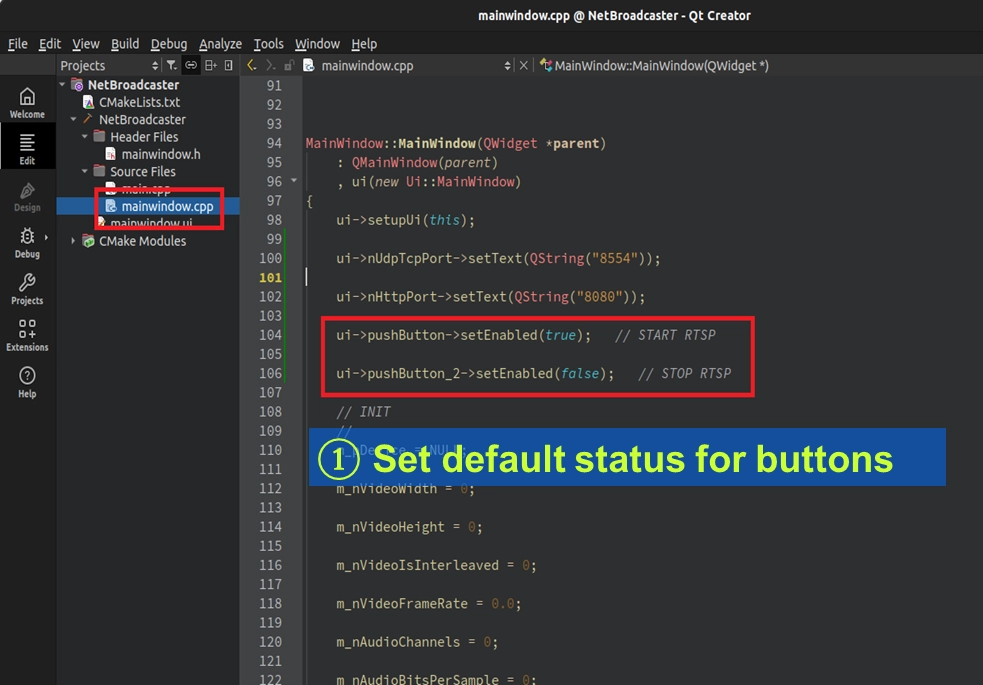The height and width of the screenshot is (685, 983).
Task: Open the symbol dropdown MainWindow::MainWindow(QWidget *)
Action: tap(661, 65)
